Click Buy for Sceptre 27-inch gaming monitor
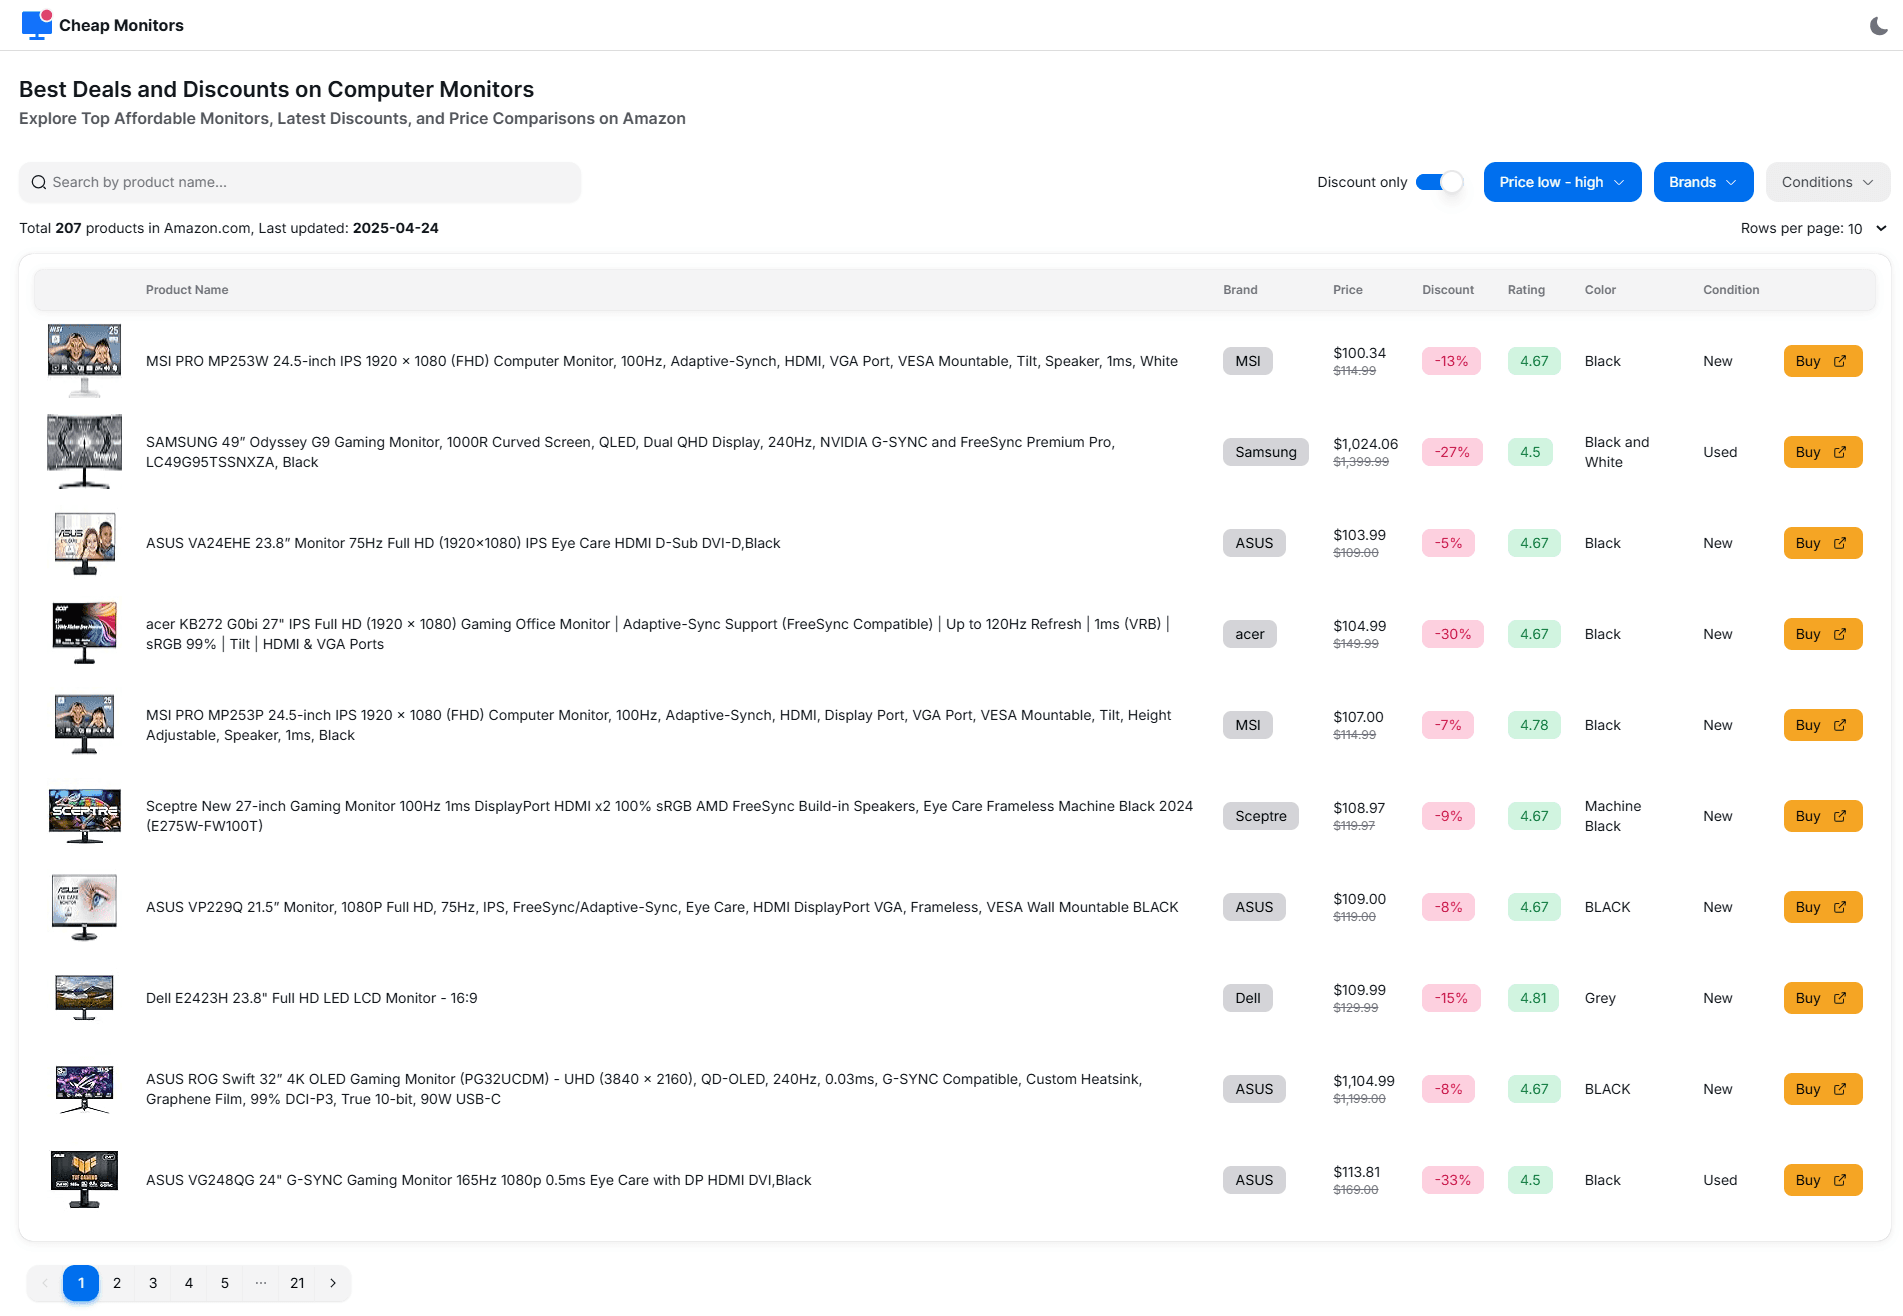This screenshot has height=1316, width=1903. coord(1822,816)
